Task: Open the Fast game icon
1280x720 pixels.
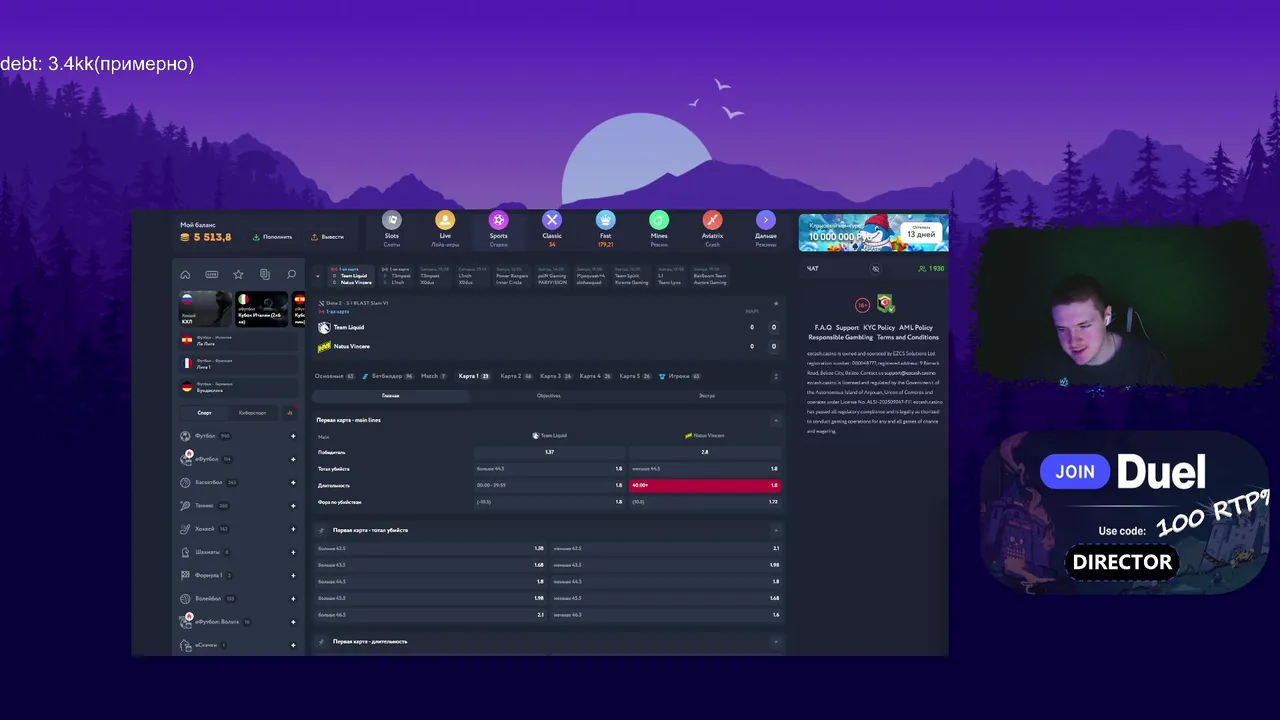Action: pos(605,220)
